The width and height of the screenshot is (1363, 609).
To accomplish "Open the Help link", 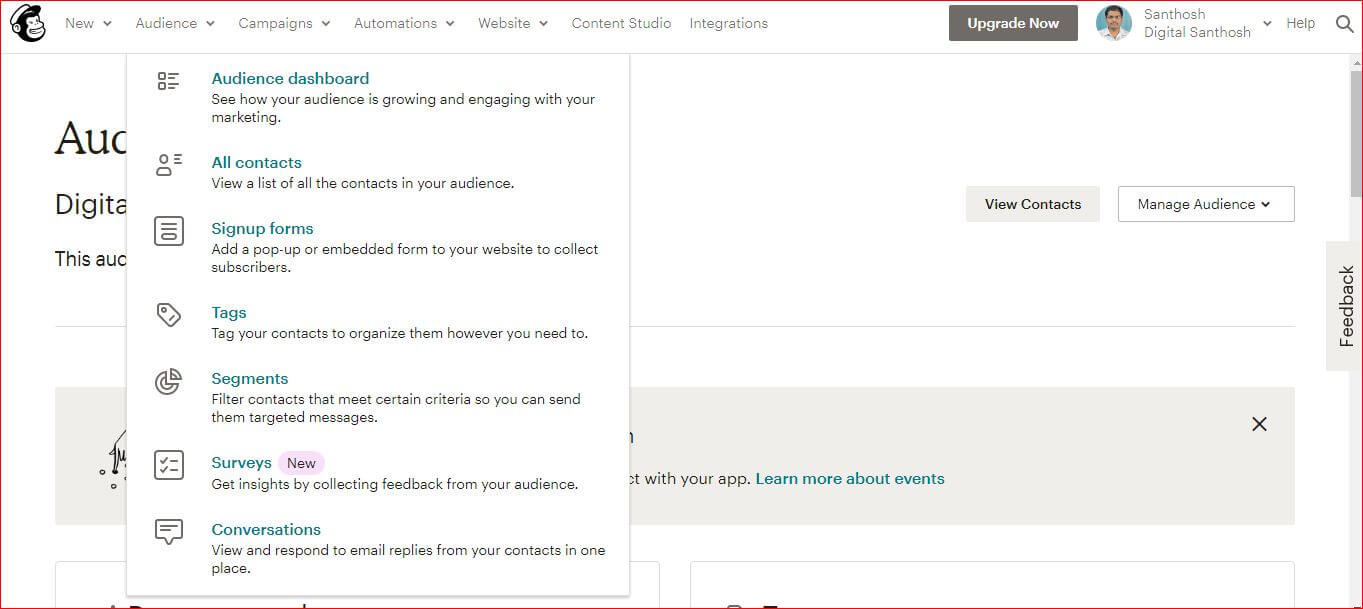I will tap(1300, 23).
